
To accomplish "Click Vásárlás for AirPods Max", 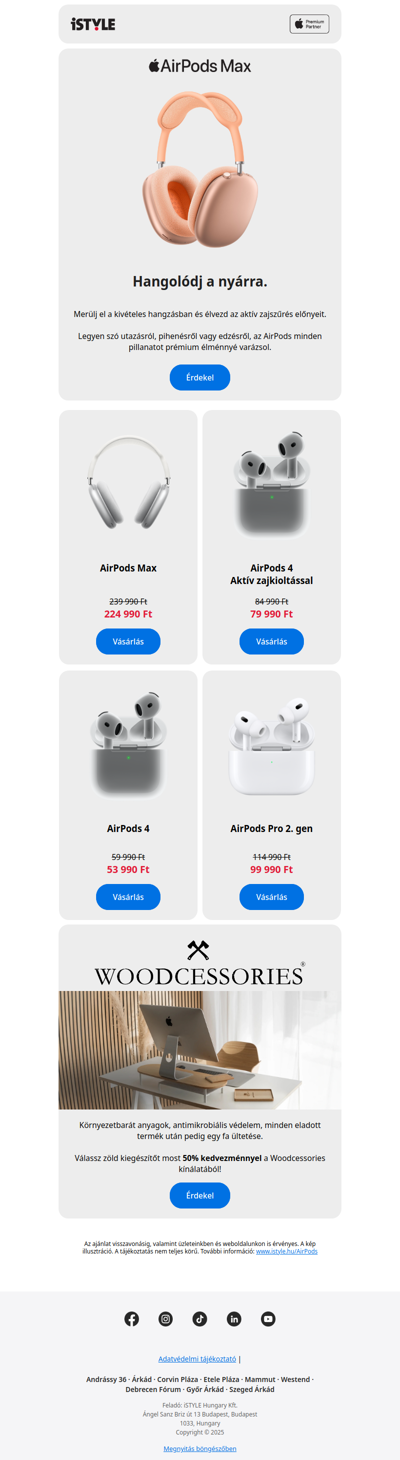I will (128, 641).
